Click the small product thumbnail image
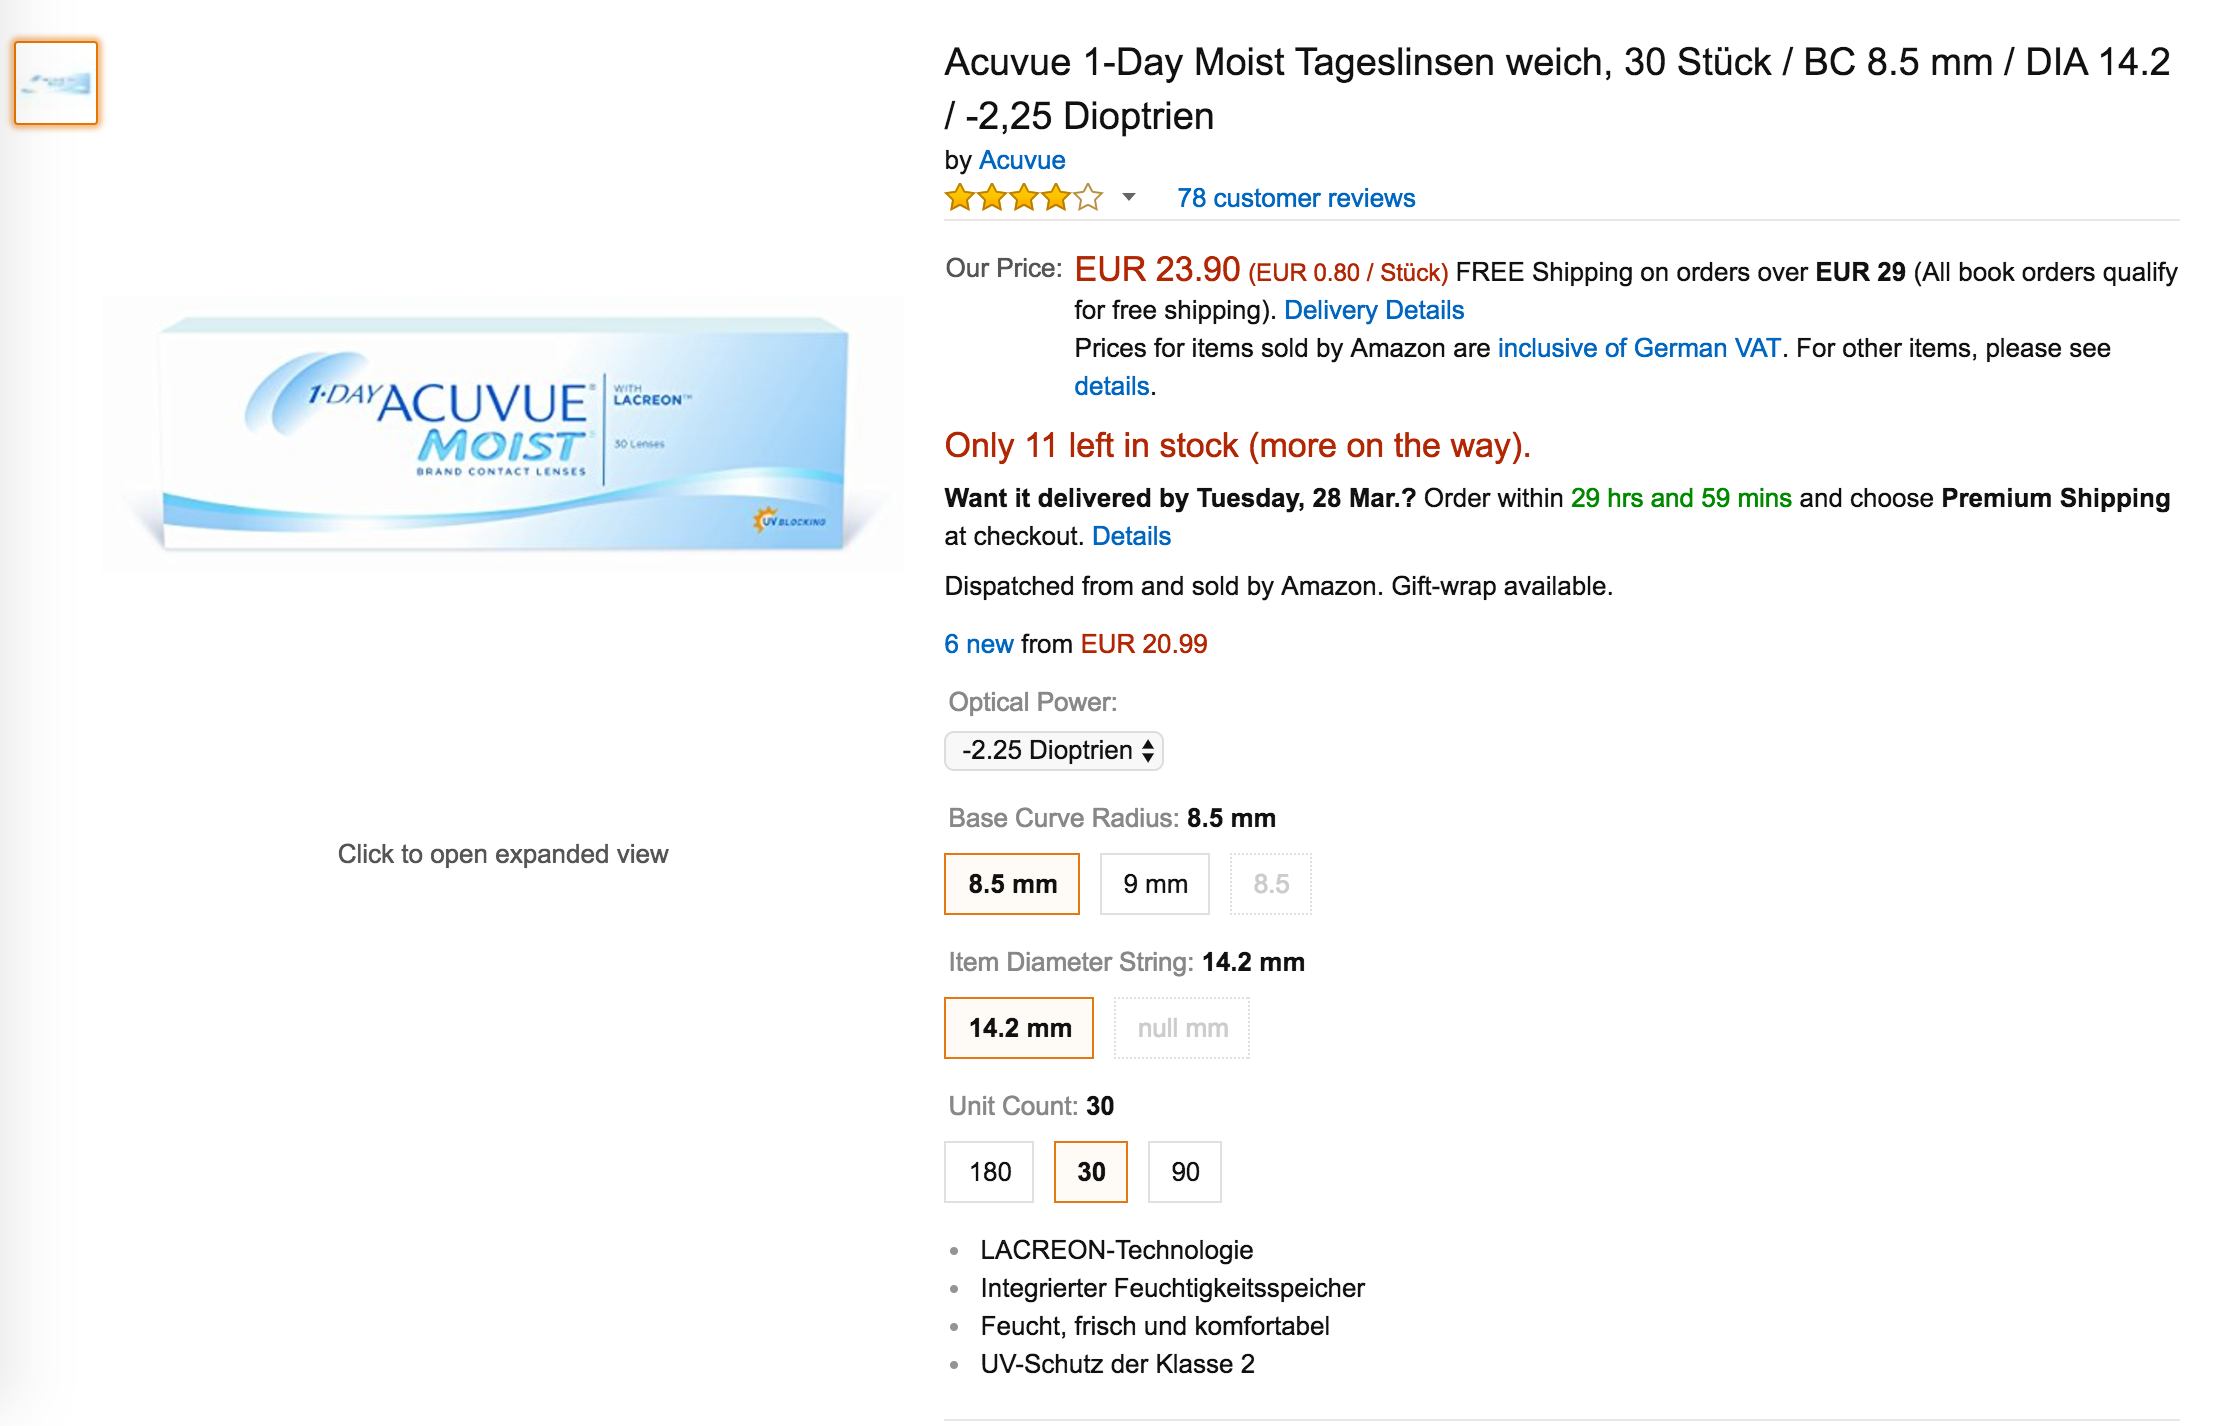The height and width of the screenshot is (1426, 2218). click(x=56, y=83)
